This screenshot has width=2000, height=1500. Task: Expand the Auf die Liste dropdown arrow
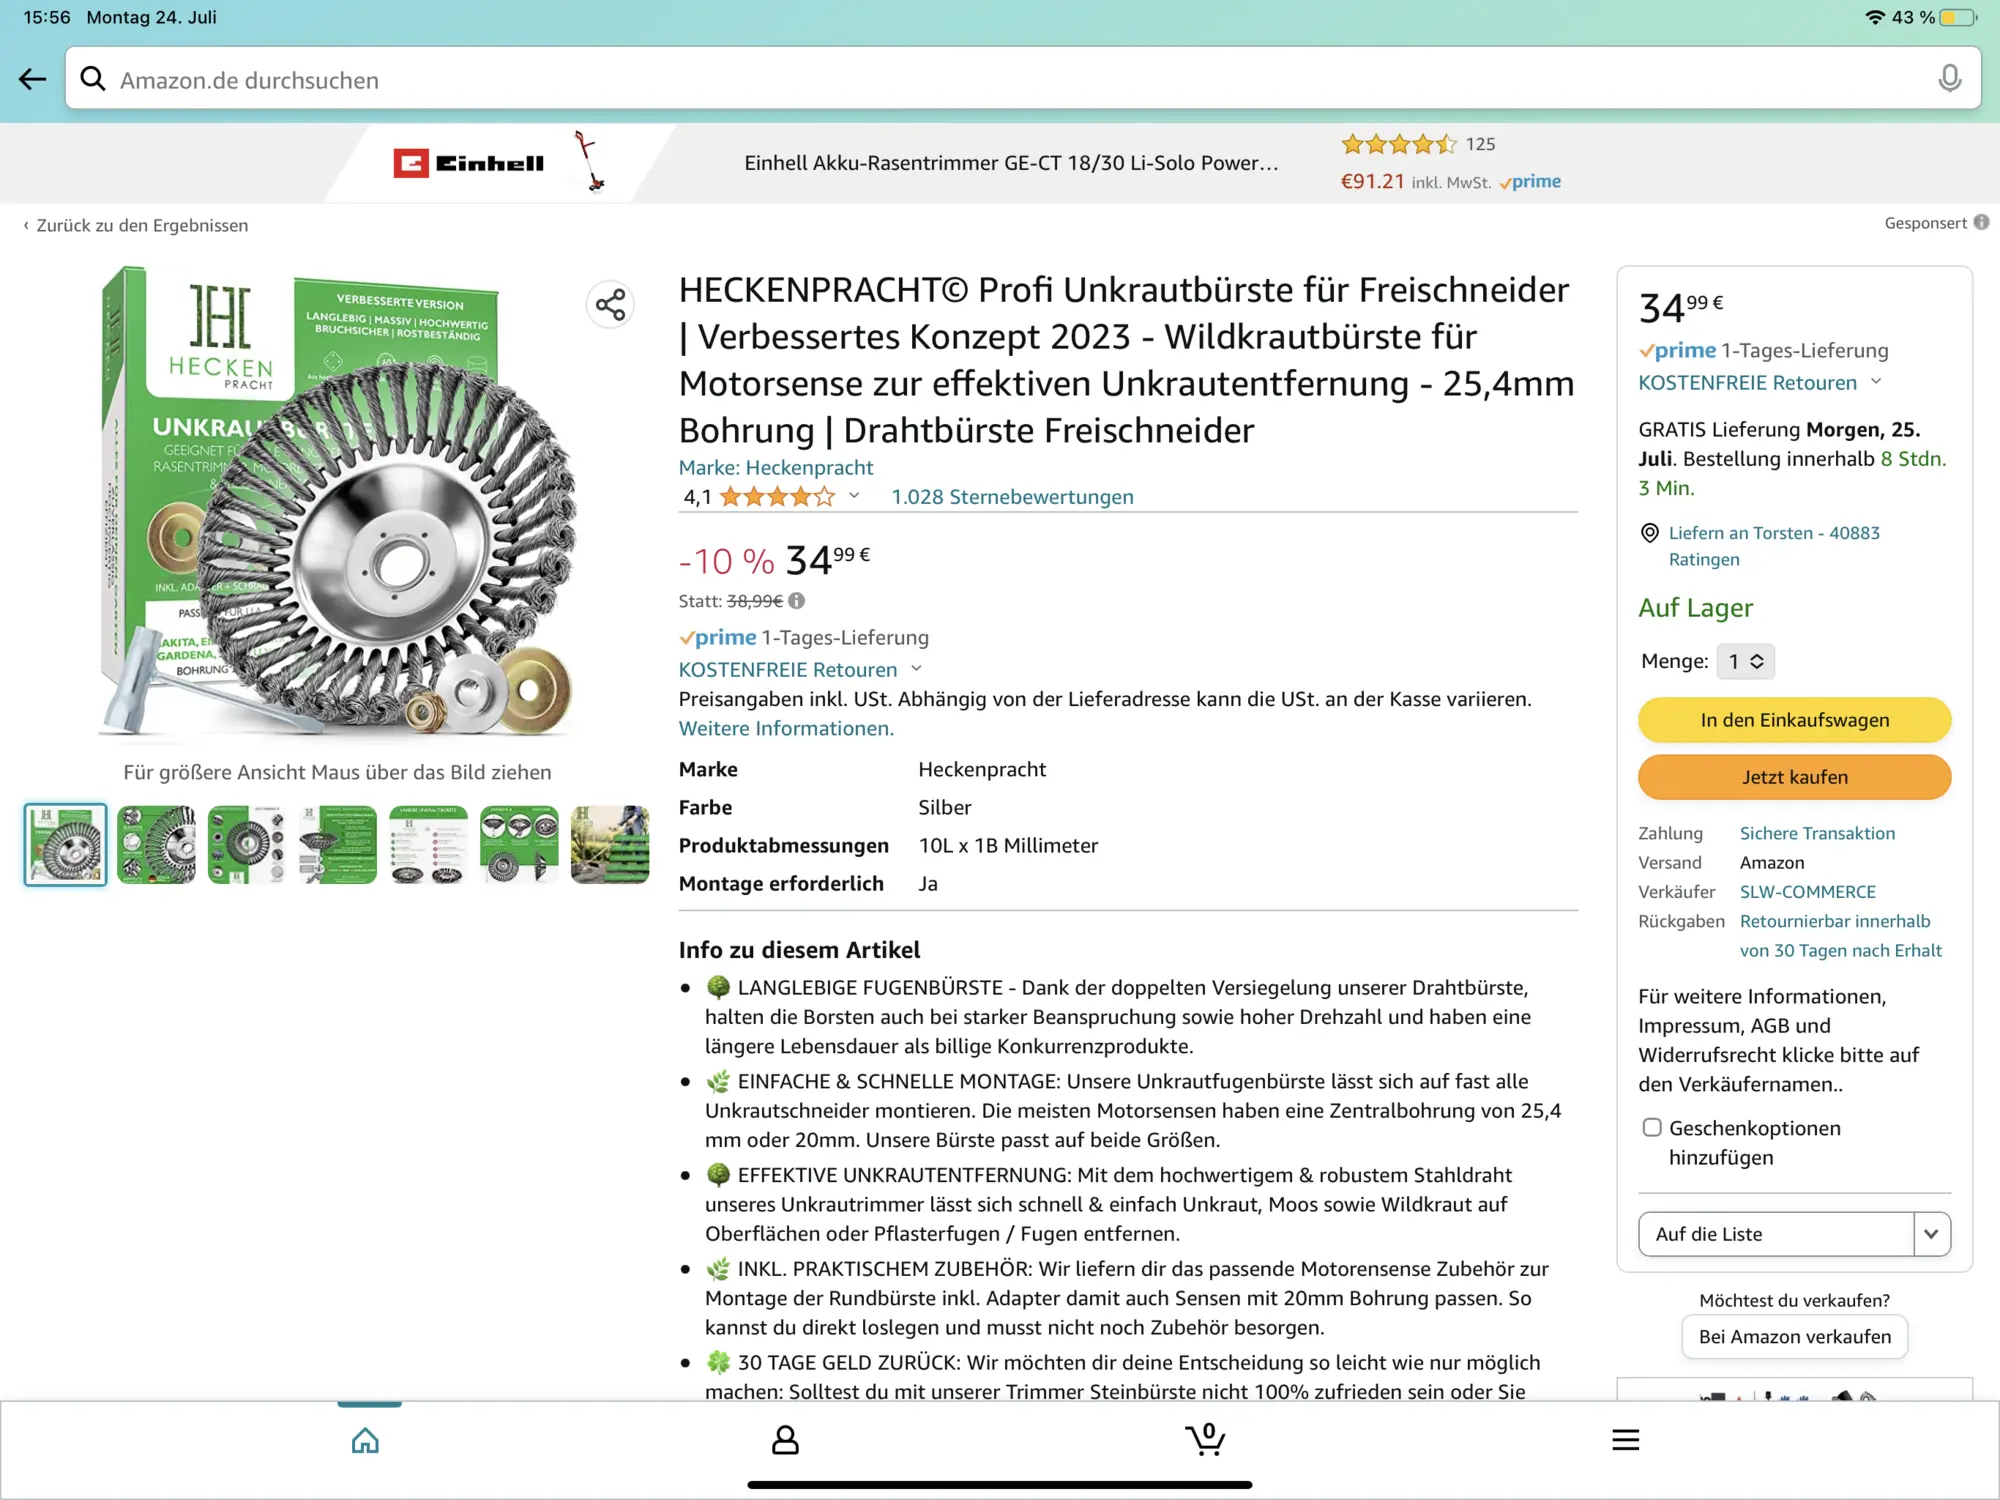[x=1931, y=1234]
